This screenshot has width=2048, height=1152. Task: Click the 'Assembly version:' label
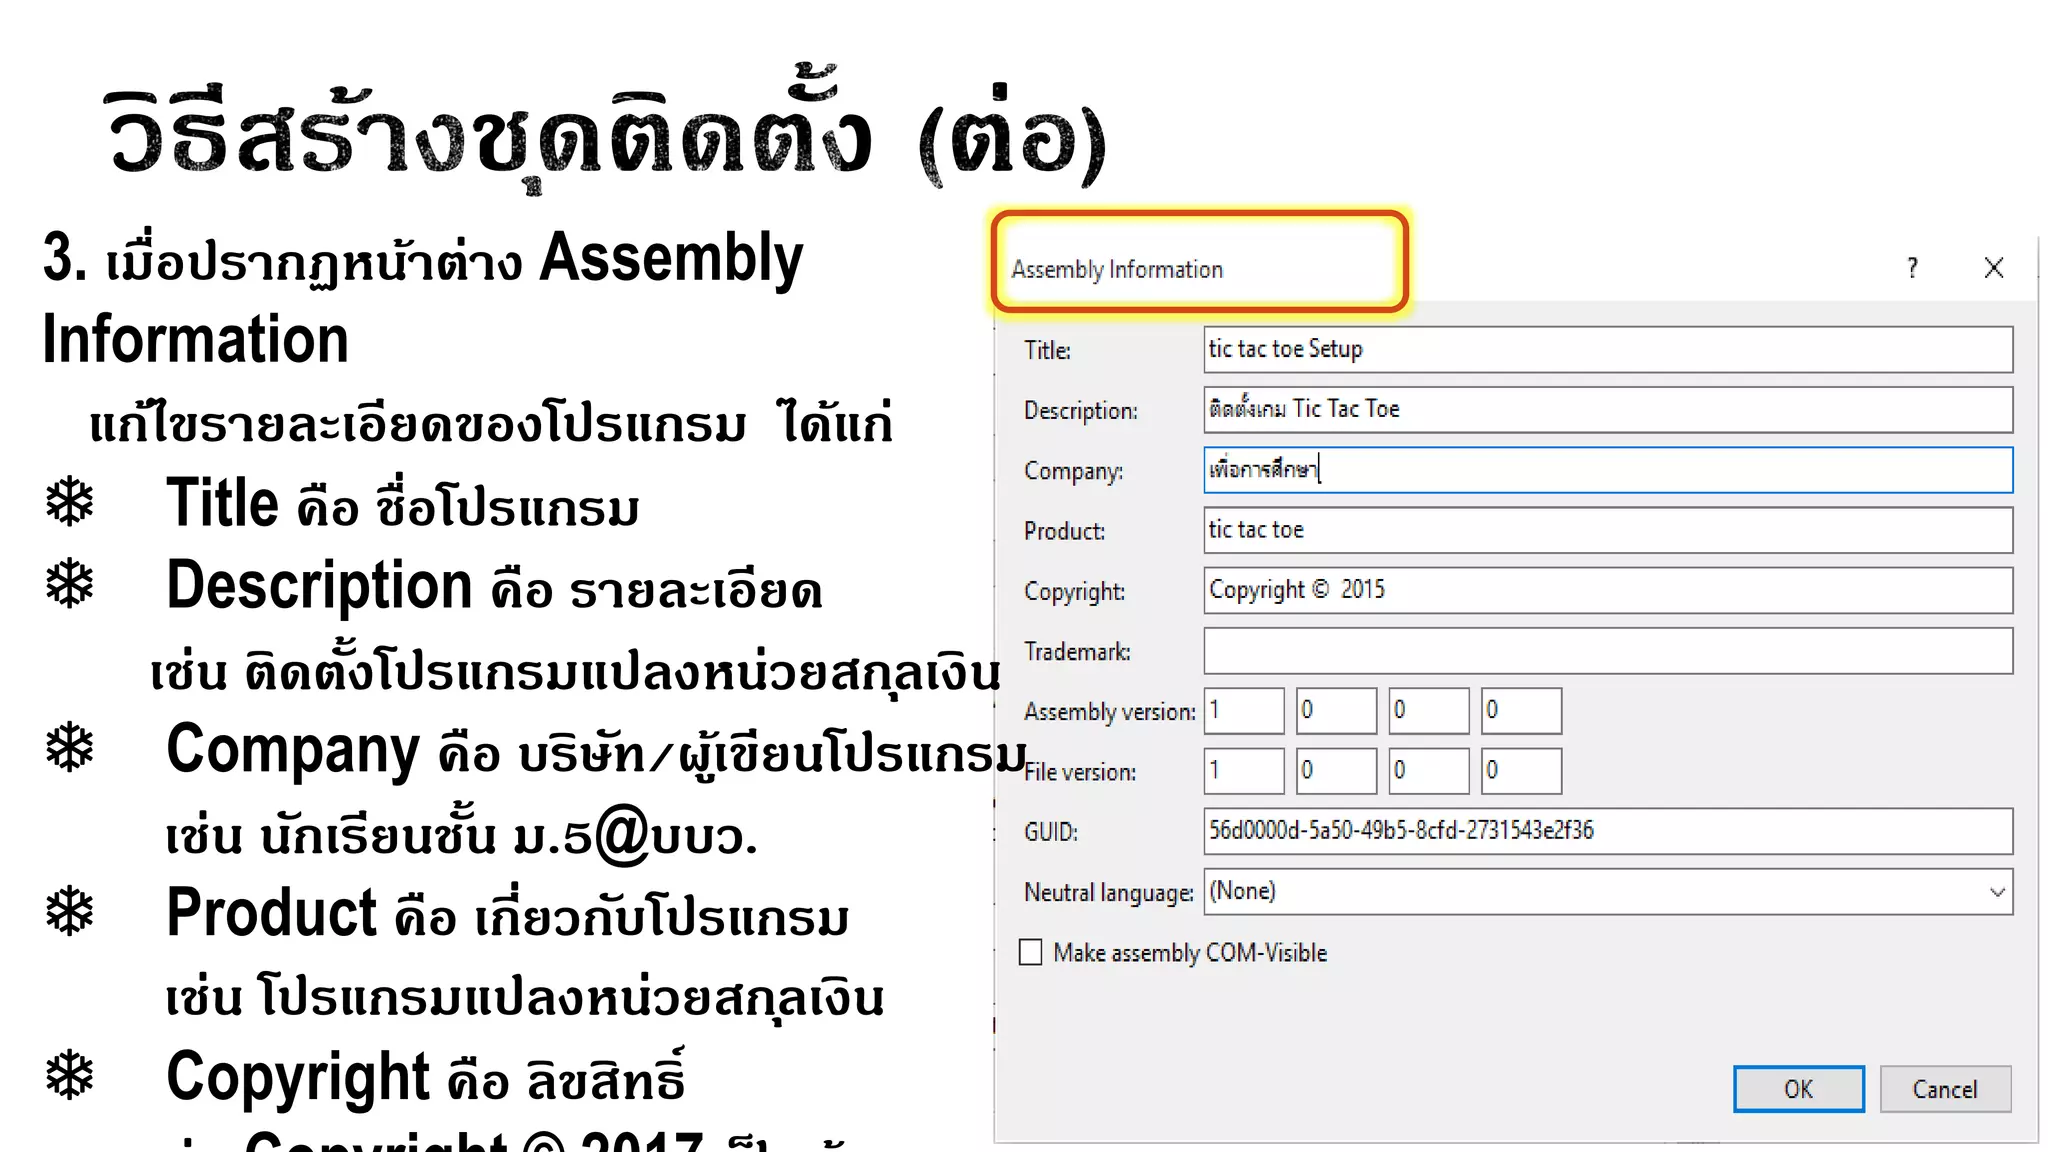[1110, 712]
